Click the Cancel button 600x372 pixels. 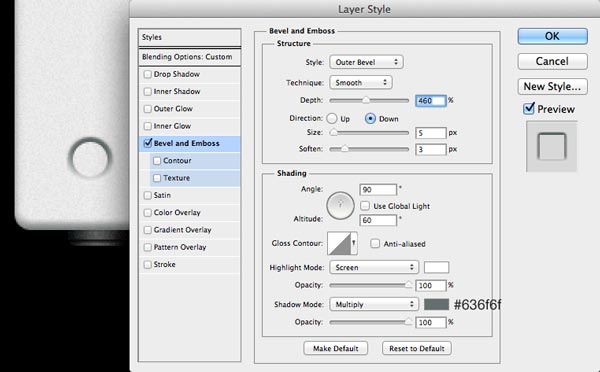pos(552,61)
